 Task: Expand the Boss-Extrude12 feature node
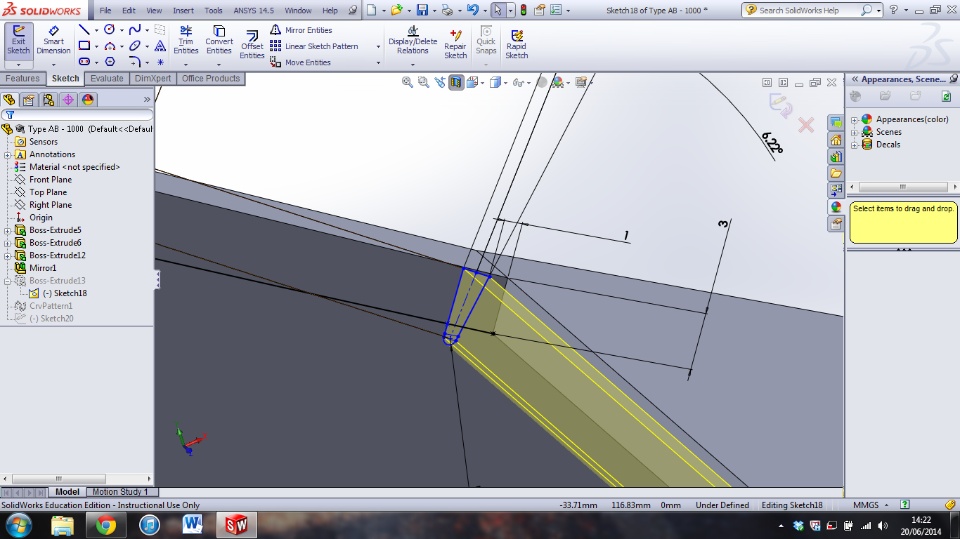click(7, 256)
